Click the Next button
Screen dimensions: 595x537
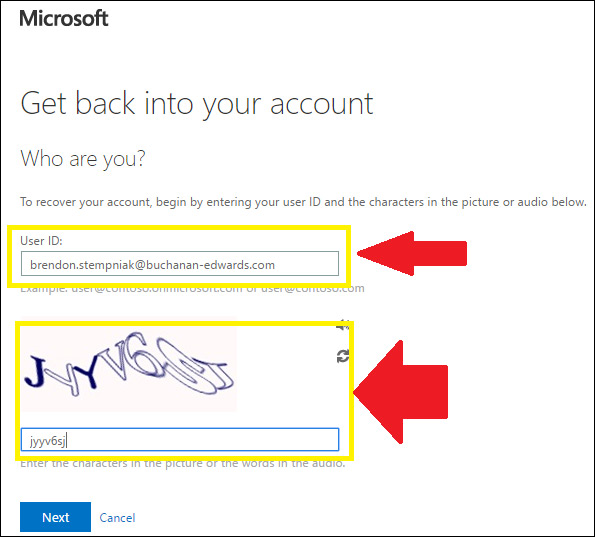(55, 517)
